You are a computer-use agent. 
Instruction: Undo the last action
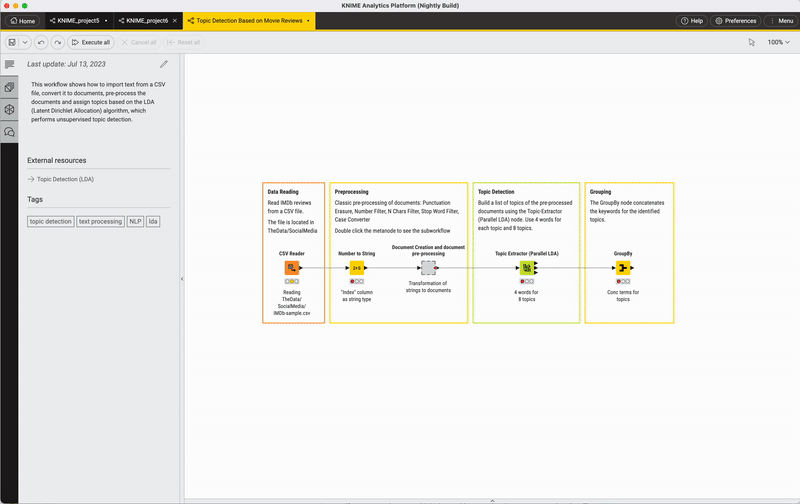(41, 42)
